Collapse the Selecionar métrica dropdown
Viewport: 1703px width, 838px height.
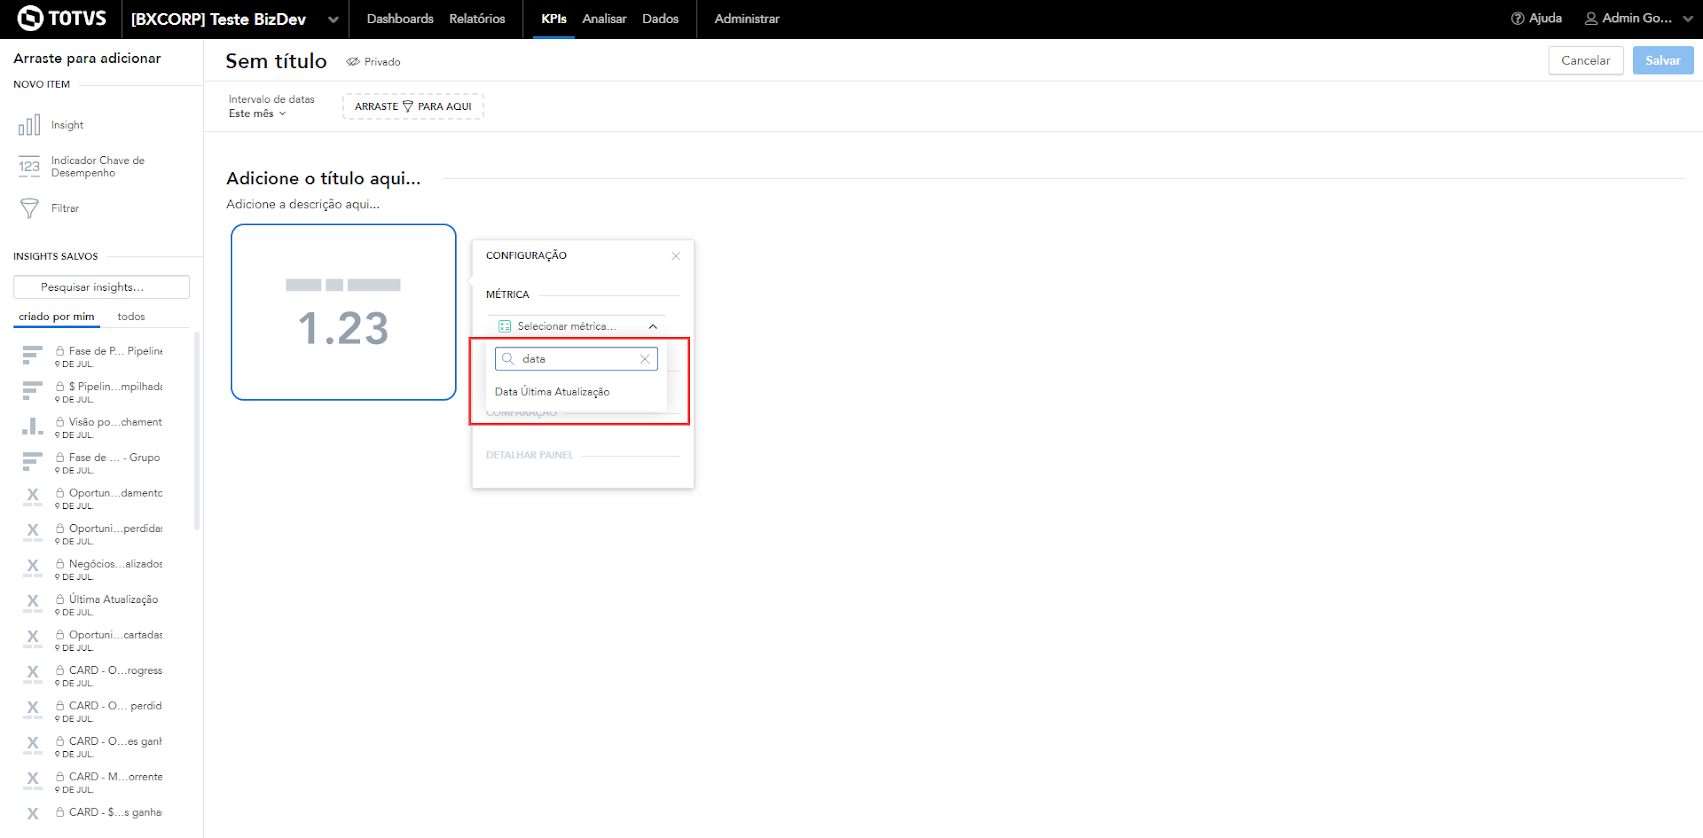(x=653, y=327)
